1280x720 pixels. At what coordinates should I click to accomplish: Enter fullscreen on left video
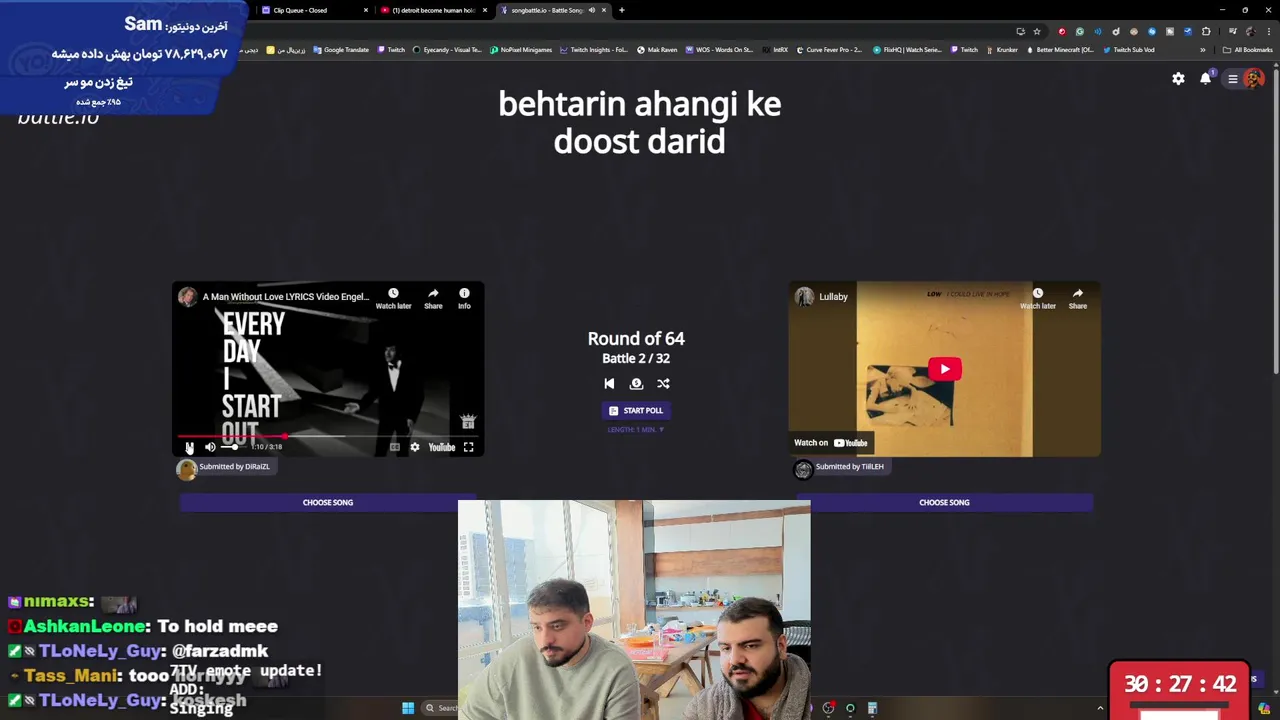pos(468,447)
